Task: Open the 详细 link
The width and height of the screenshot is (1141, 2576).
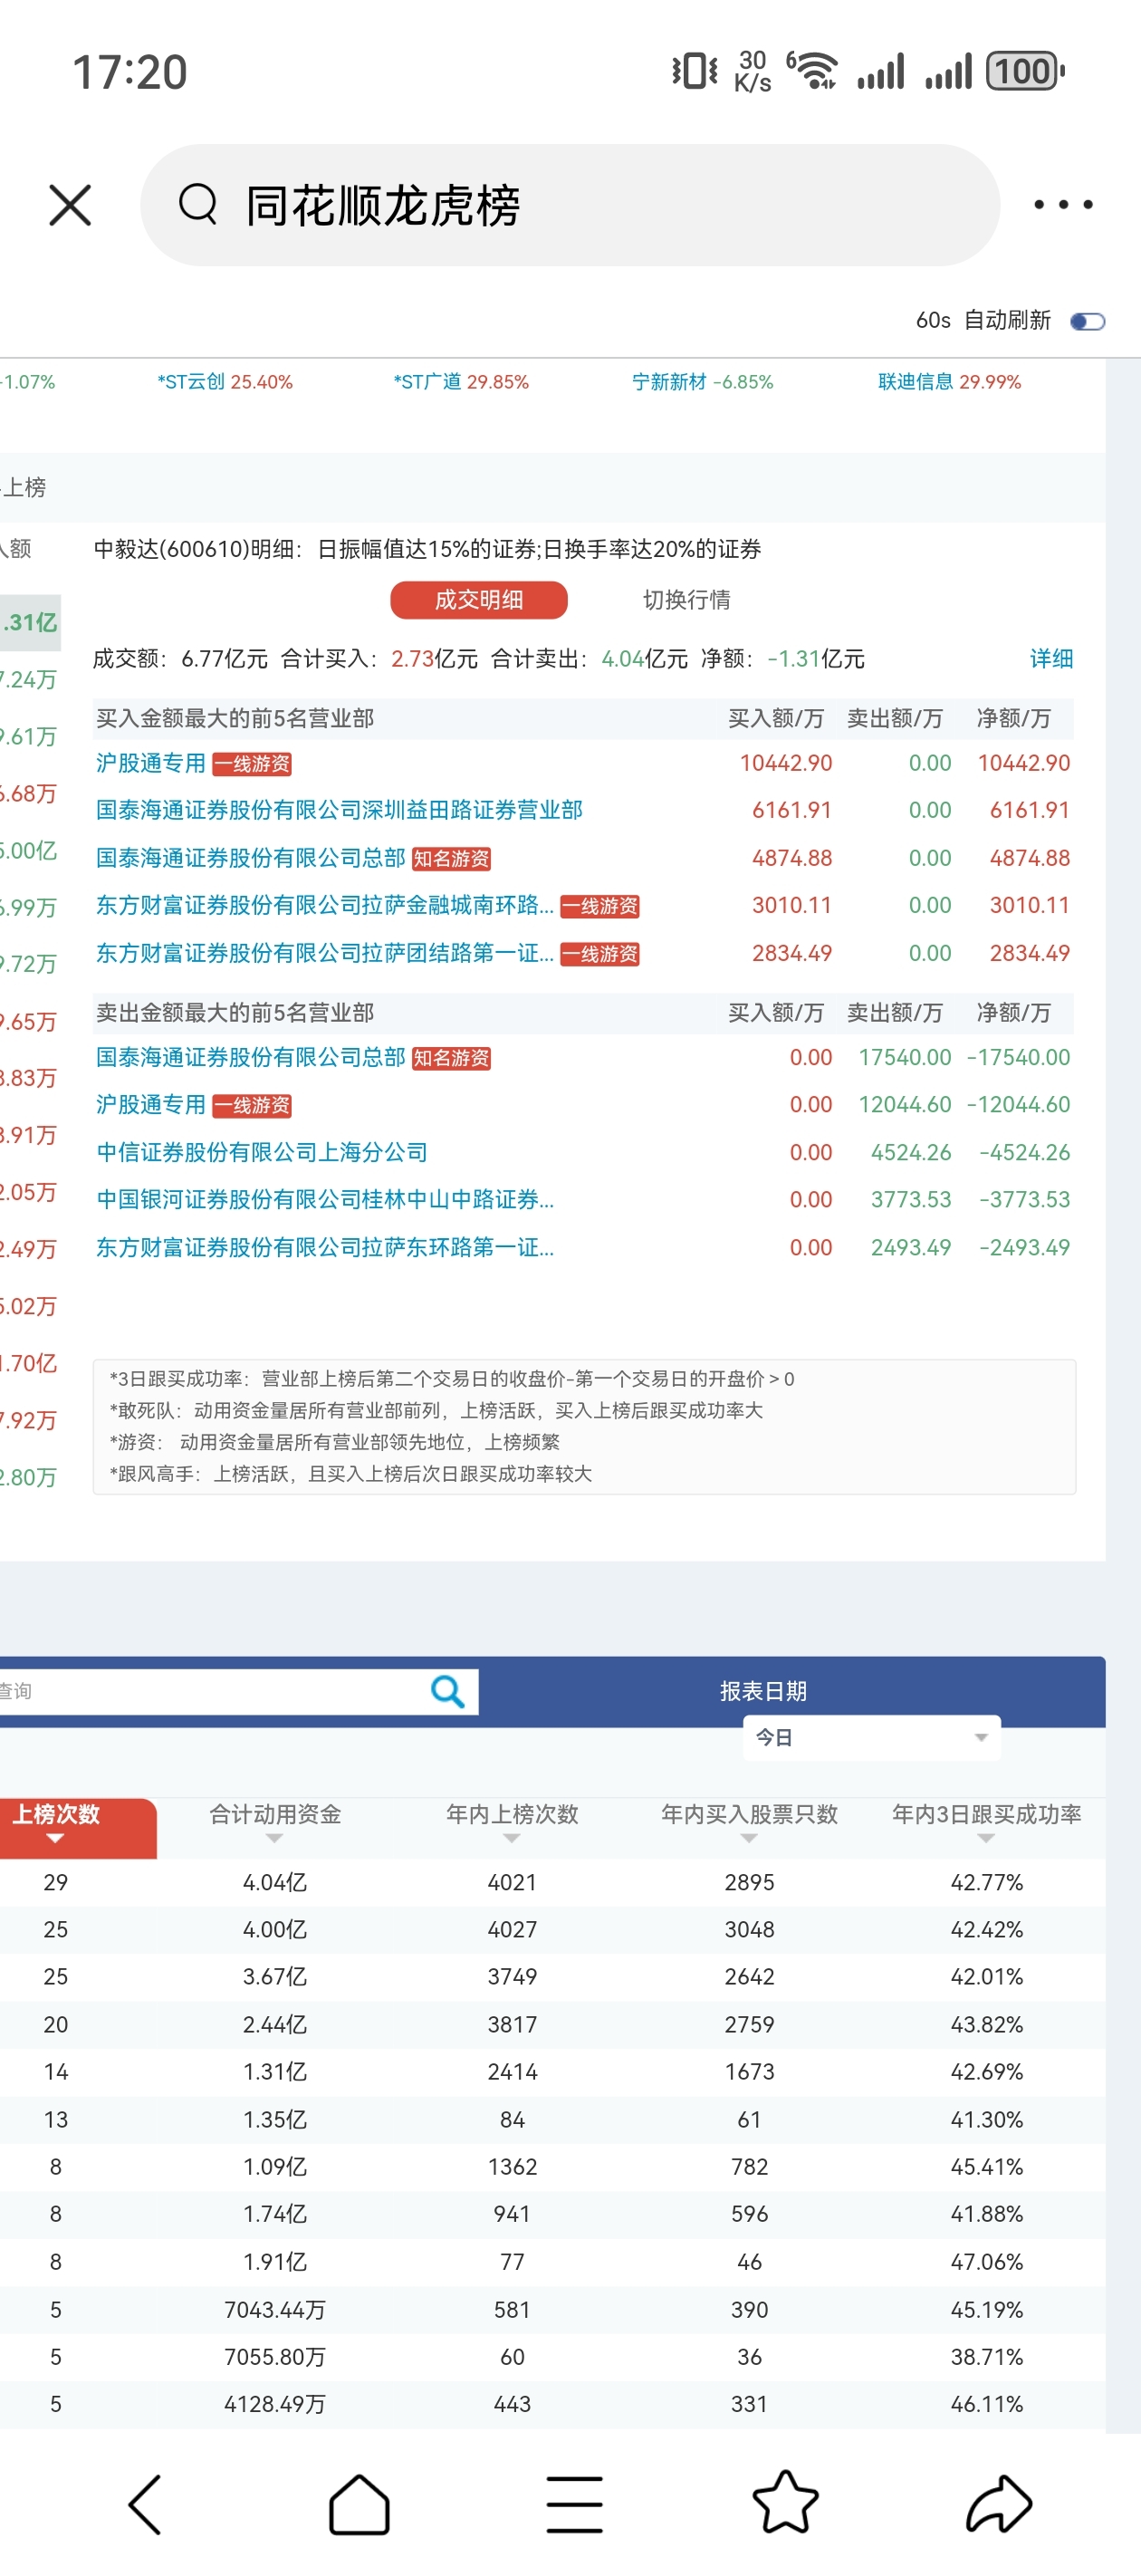Action: (x=1051, y=658)
